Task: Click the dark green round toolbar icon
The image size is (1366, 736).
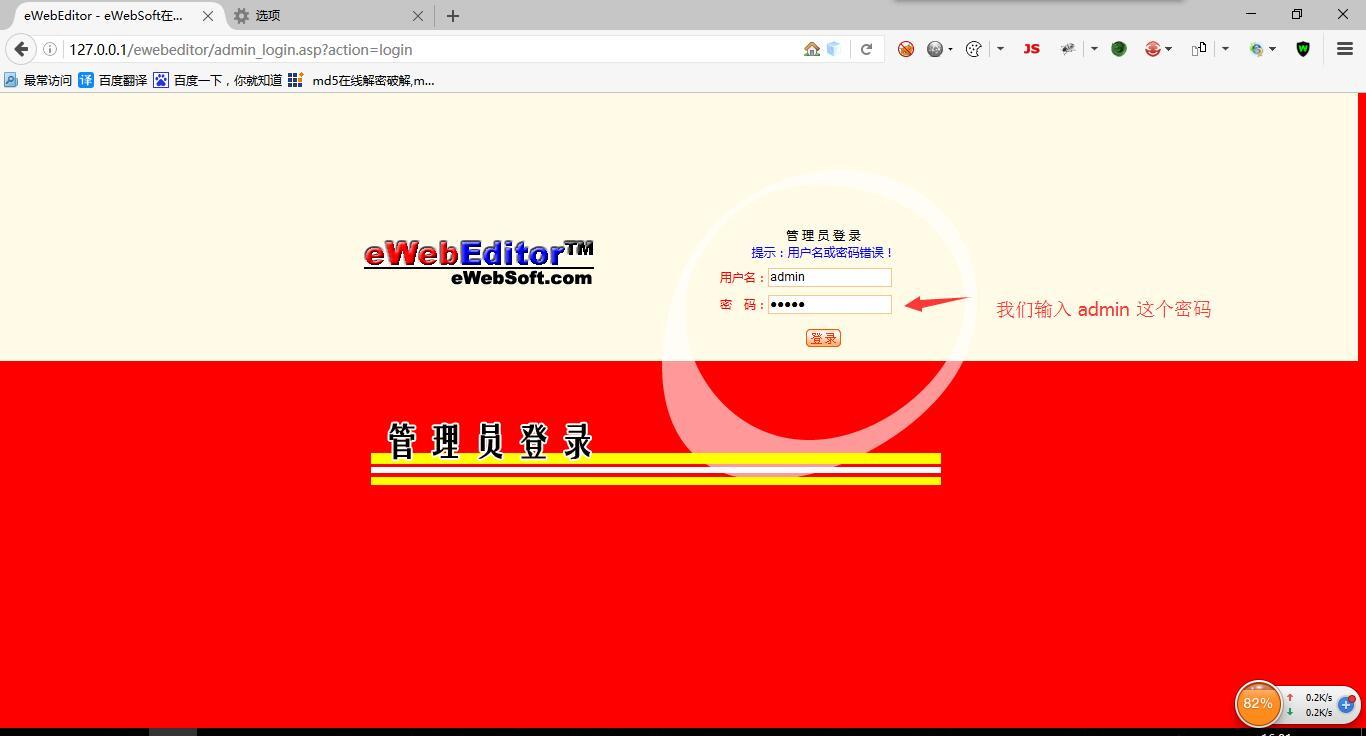Action: [1119, 49]
